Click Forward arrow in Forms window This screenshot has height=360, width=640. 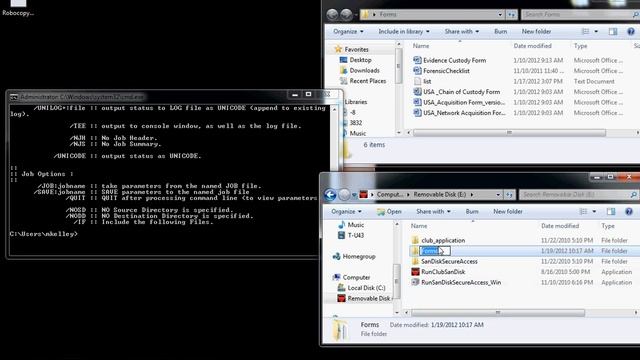click(x=346, y=15)
